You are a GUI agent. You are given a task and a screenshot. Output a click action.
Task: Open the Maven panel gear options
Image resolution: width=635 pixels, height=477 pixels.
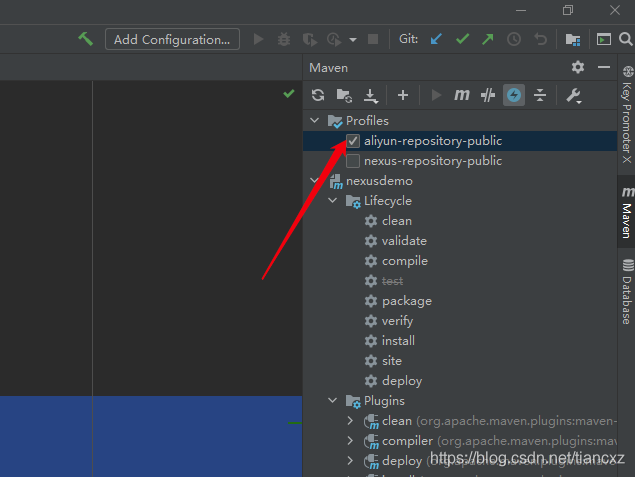pyautogui.click(x=577, y=67)
